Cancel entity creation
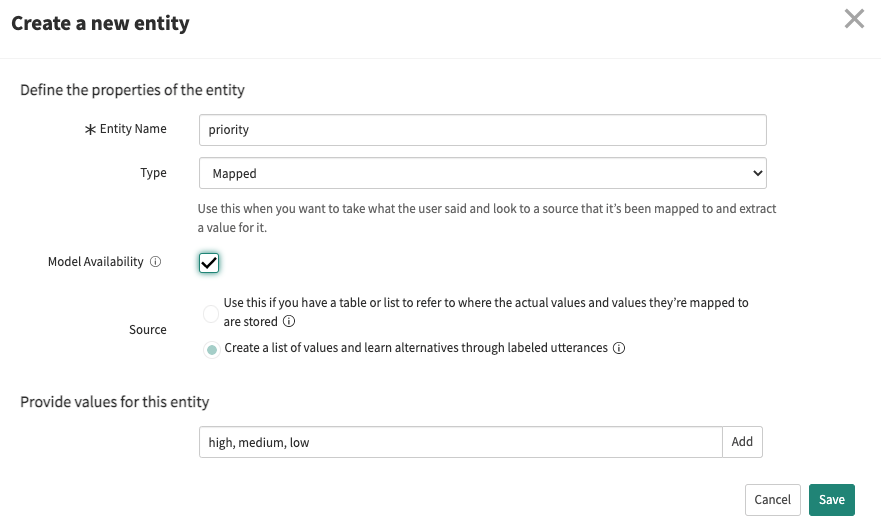Screen dimensions: 881x531 coord(773,500)
